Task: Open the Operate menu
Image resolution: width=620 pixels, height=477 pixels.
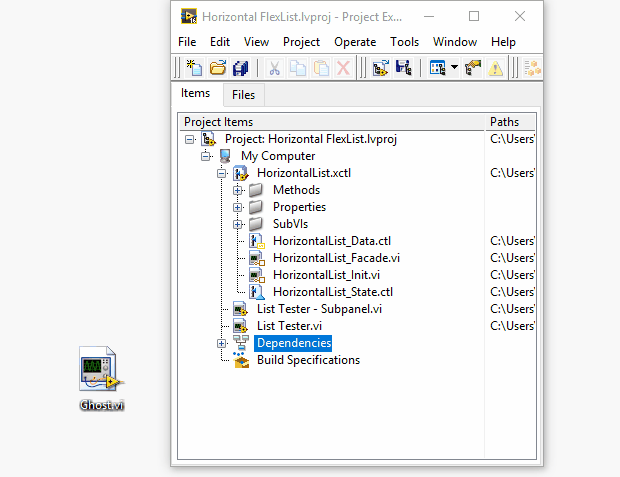Action: (x=355, y=42)
